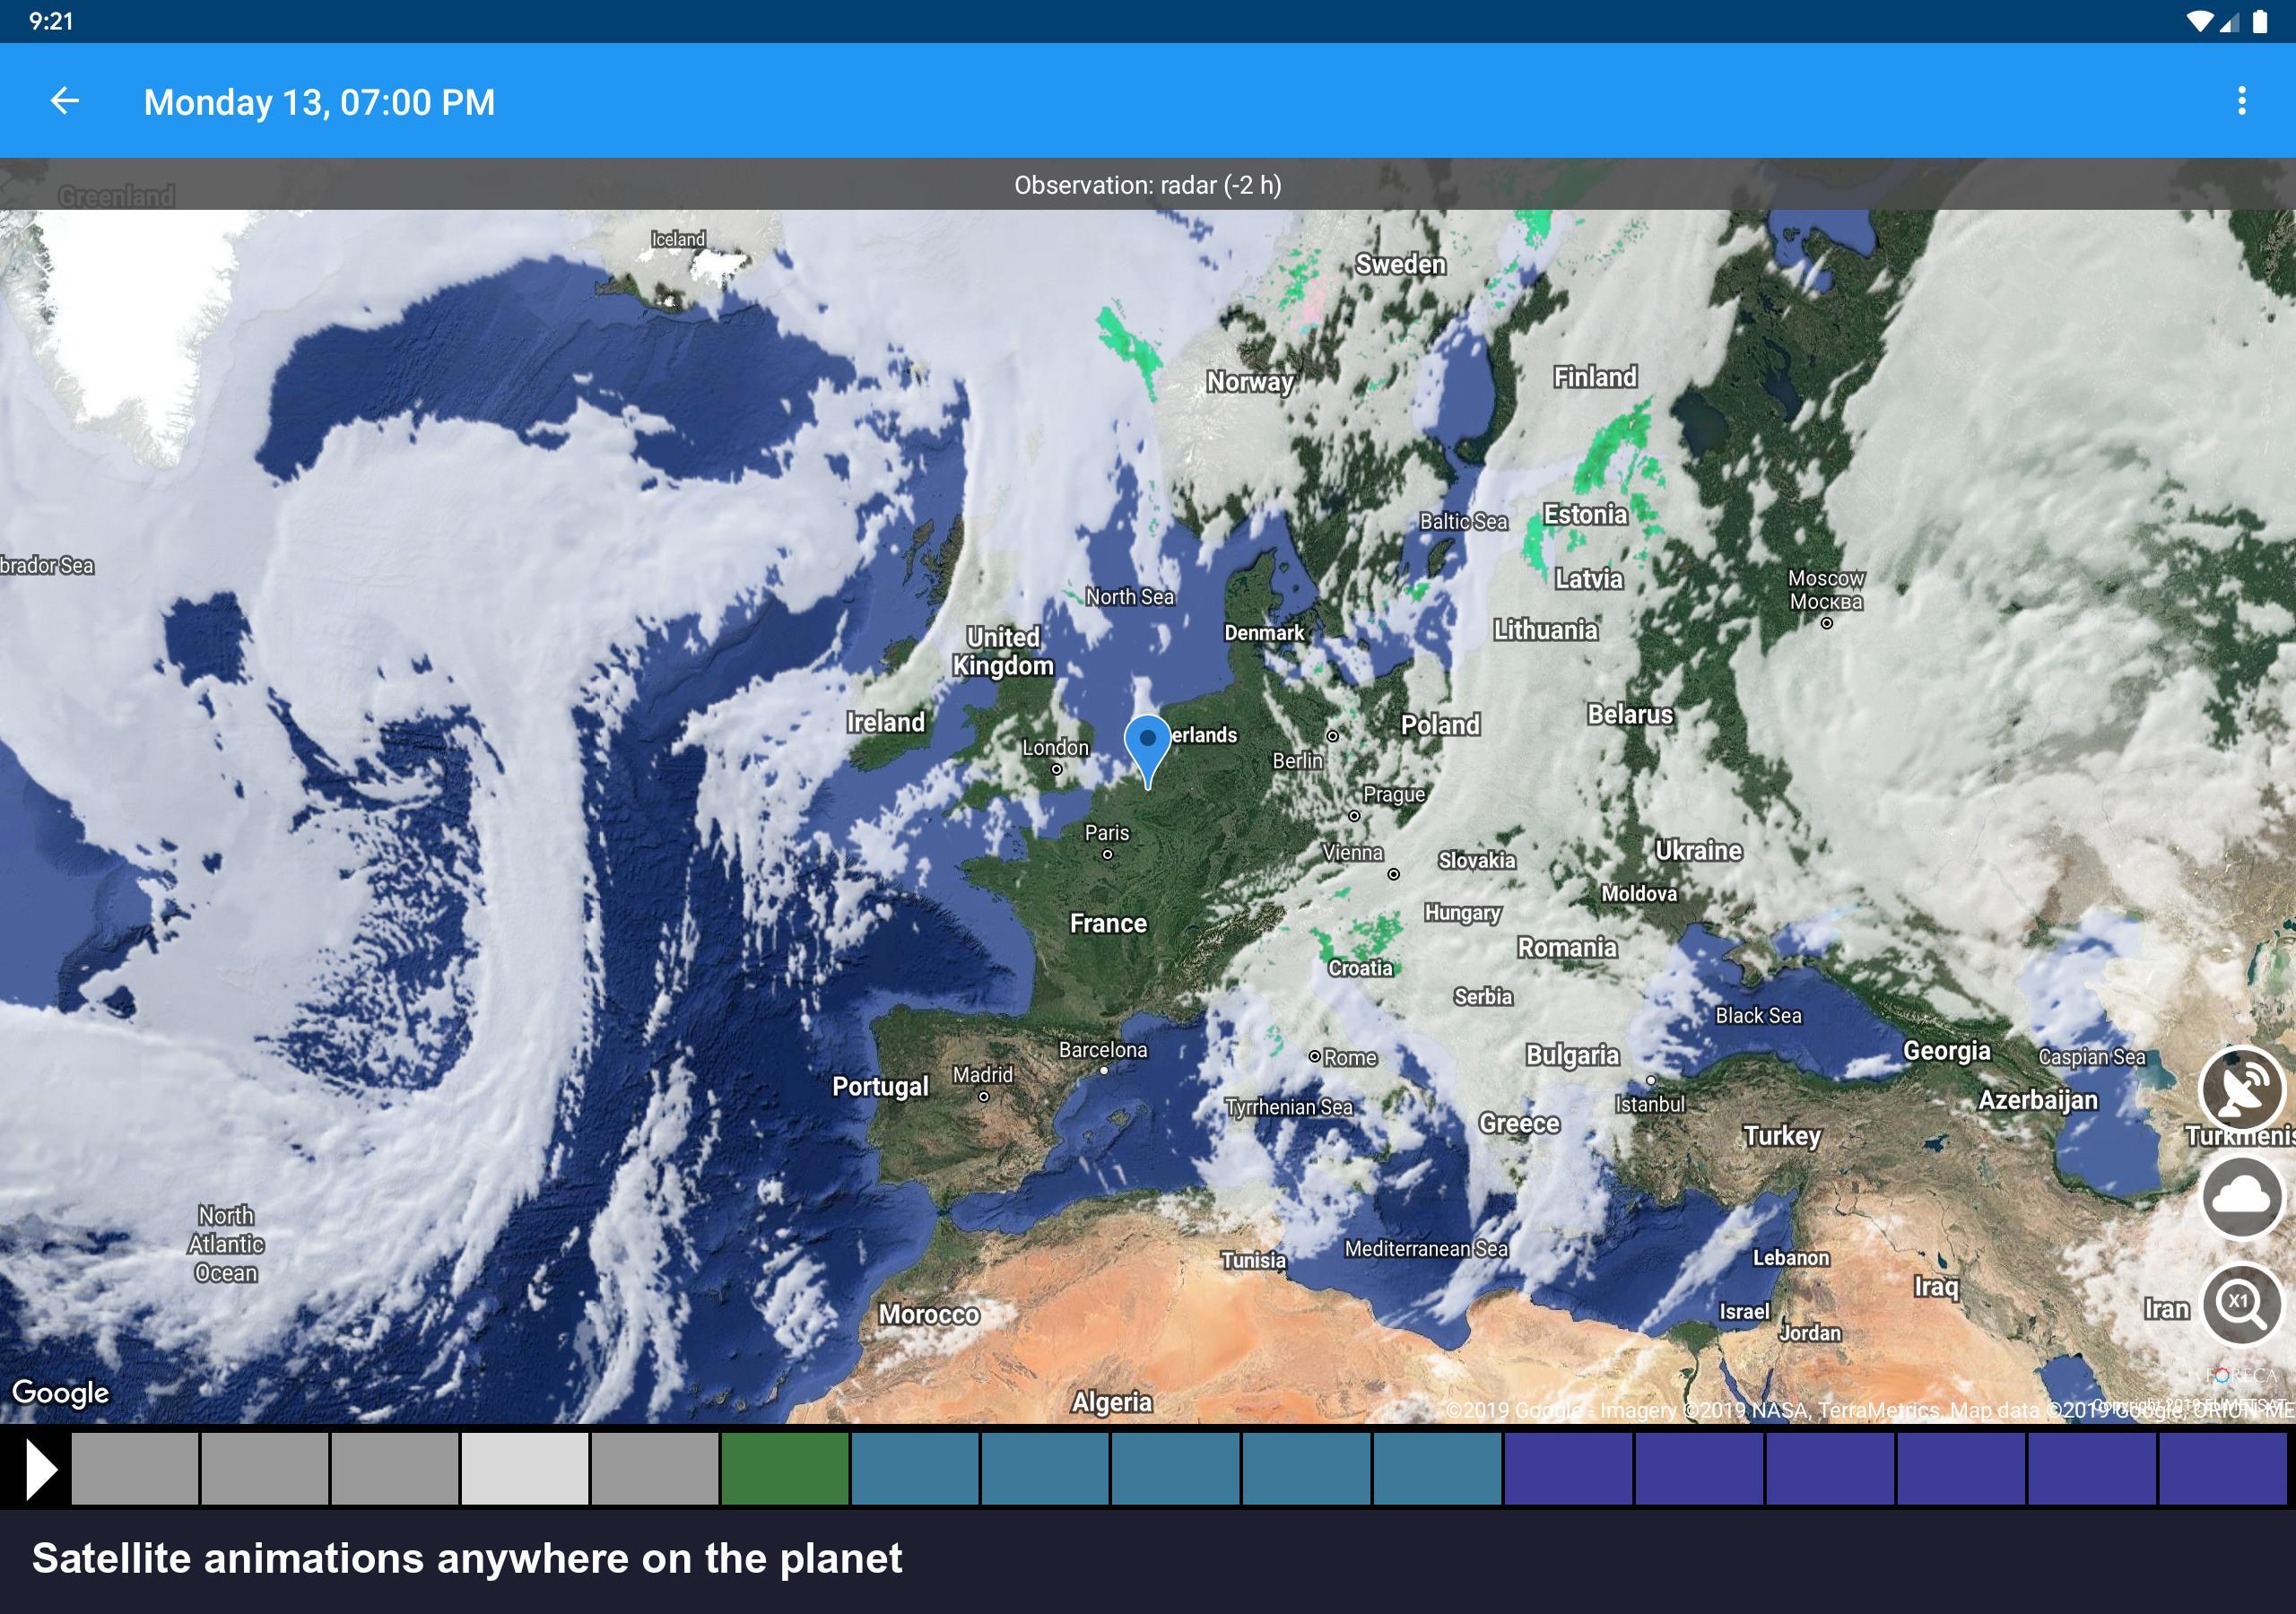Tap the 'Istanbul' city label

[x=1650, y=1104]
